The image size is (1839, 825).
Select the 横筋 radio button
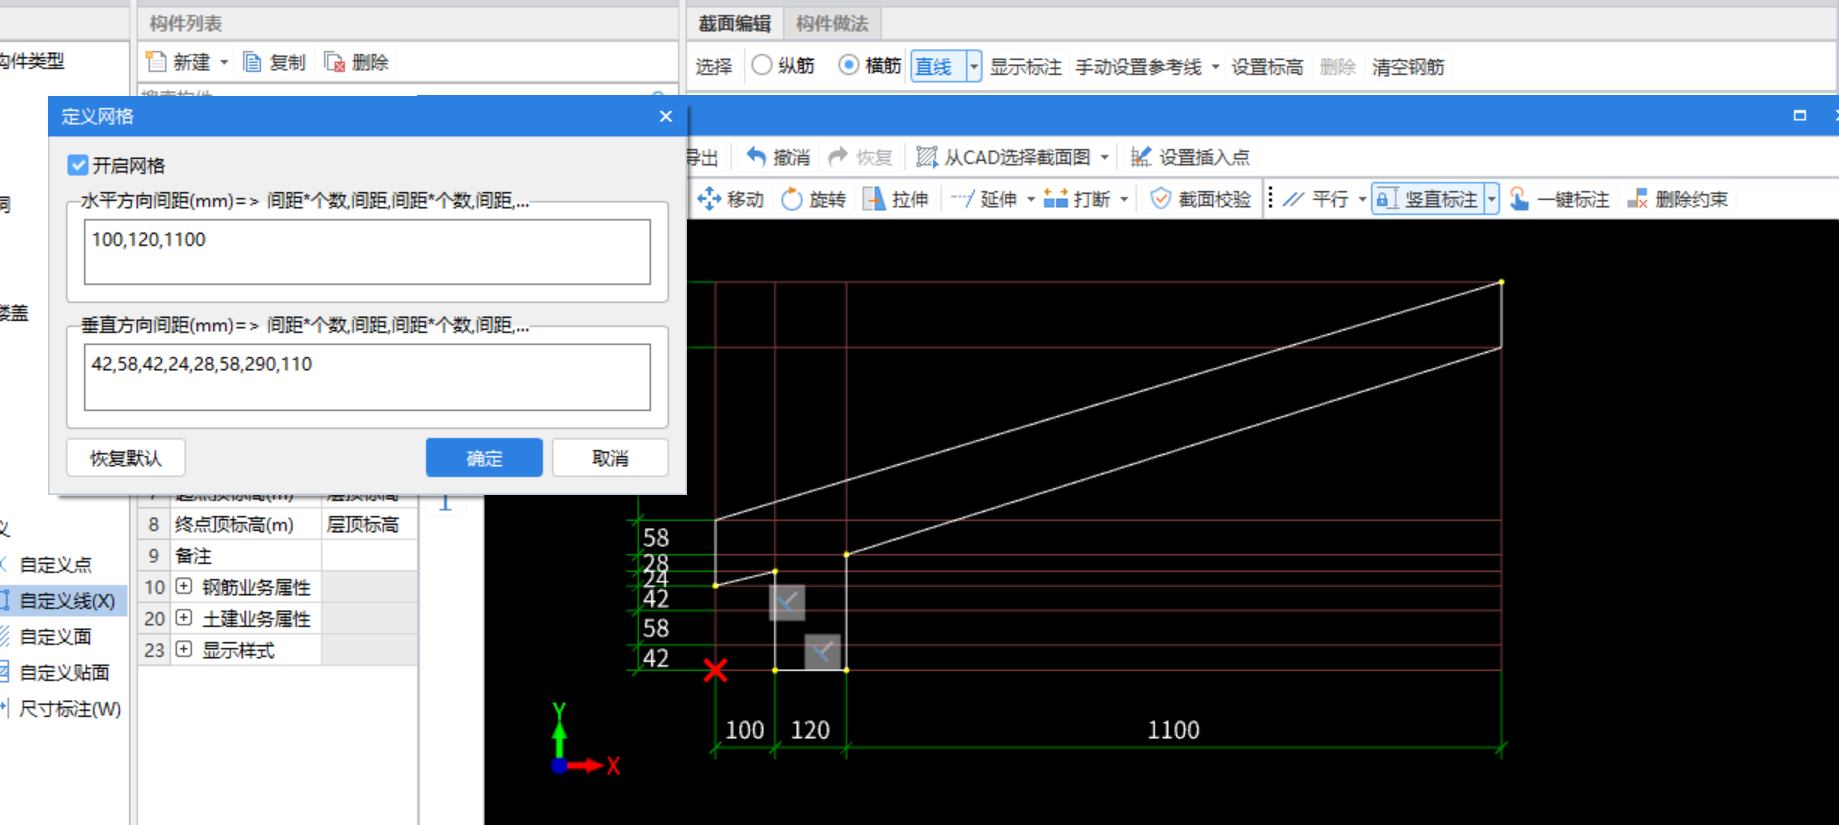[849, 65]
